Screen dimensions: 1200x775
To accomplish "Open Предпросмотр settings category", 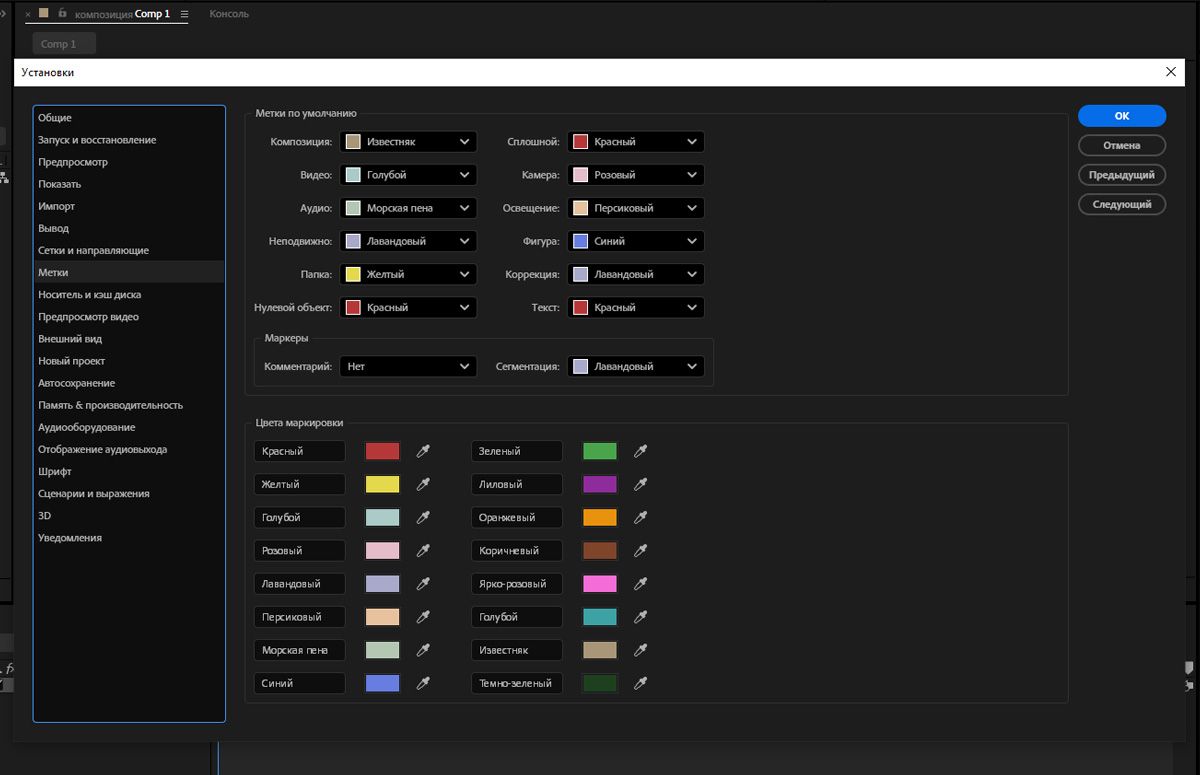I will tap(129, 162).
